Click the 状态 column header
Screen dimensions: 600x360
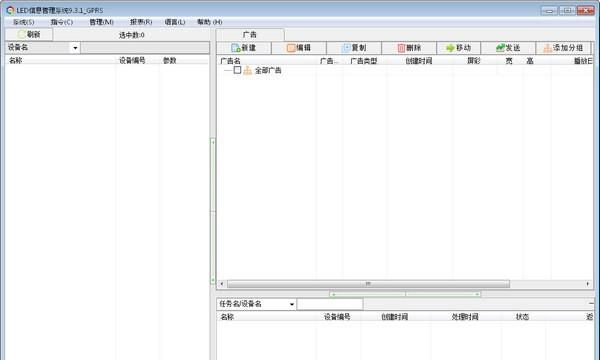(522, 317)
